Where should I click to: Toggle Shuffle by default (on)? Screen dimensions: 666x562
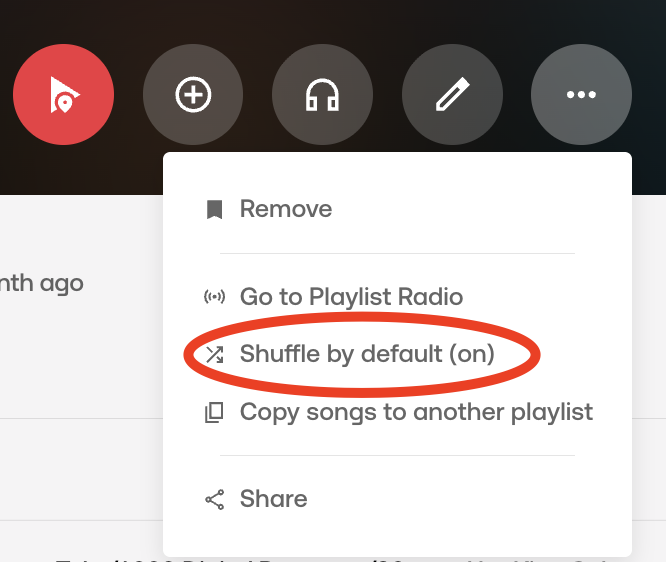[366, 354]
